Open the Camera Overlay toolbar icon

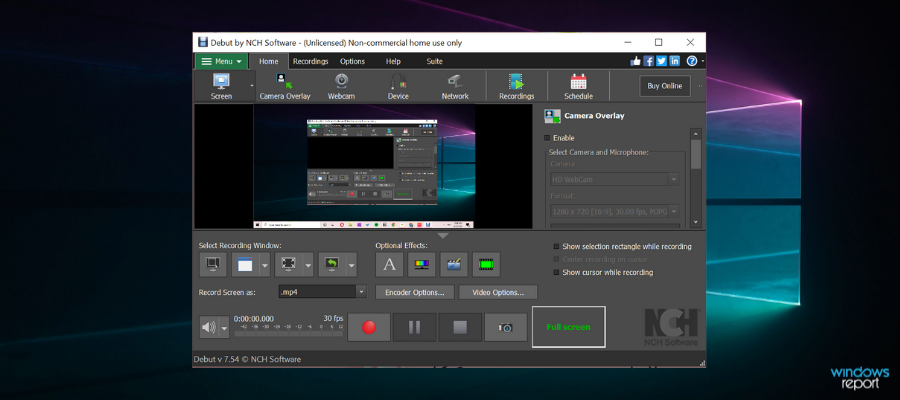click(285, 87)
